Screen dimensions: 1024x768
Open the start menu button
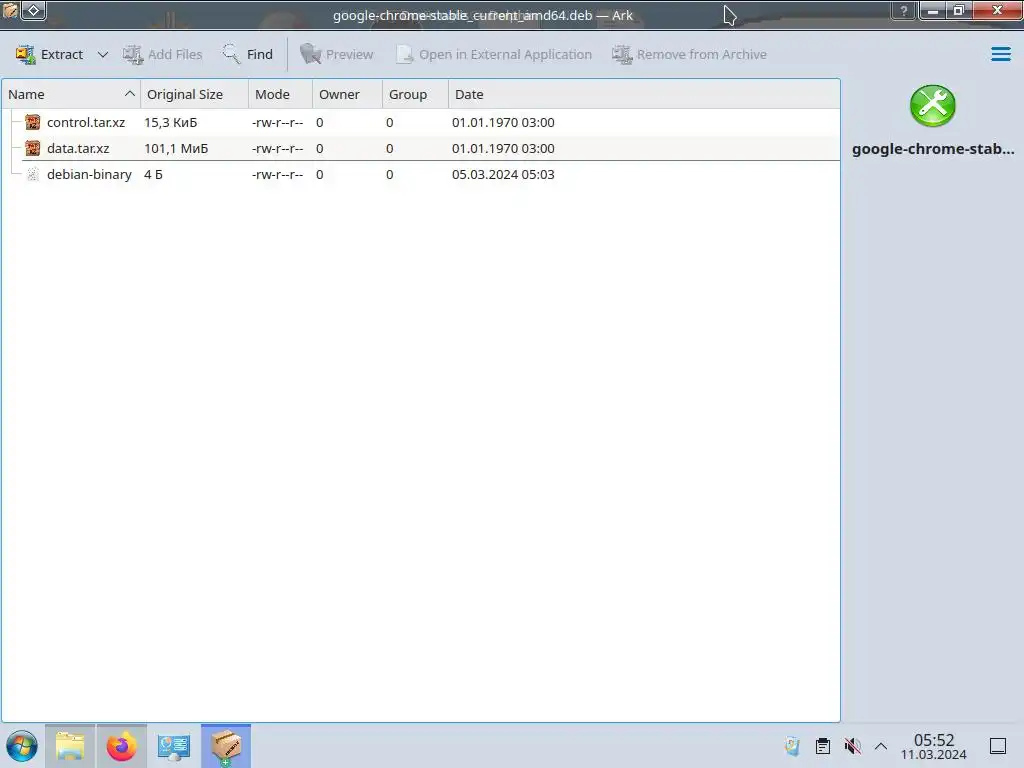tap(22, 746)
